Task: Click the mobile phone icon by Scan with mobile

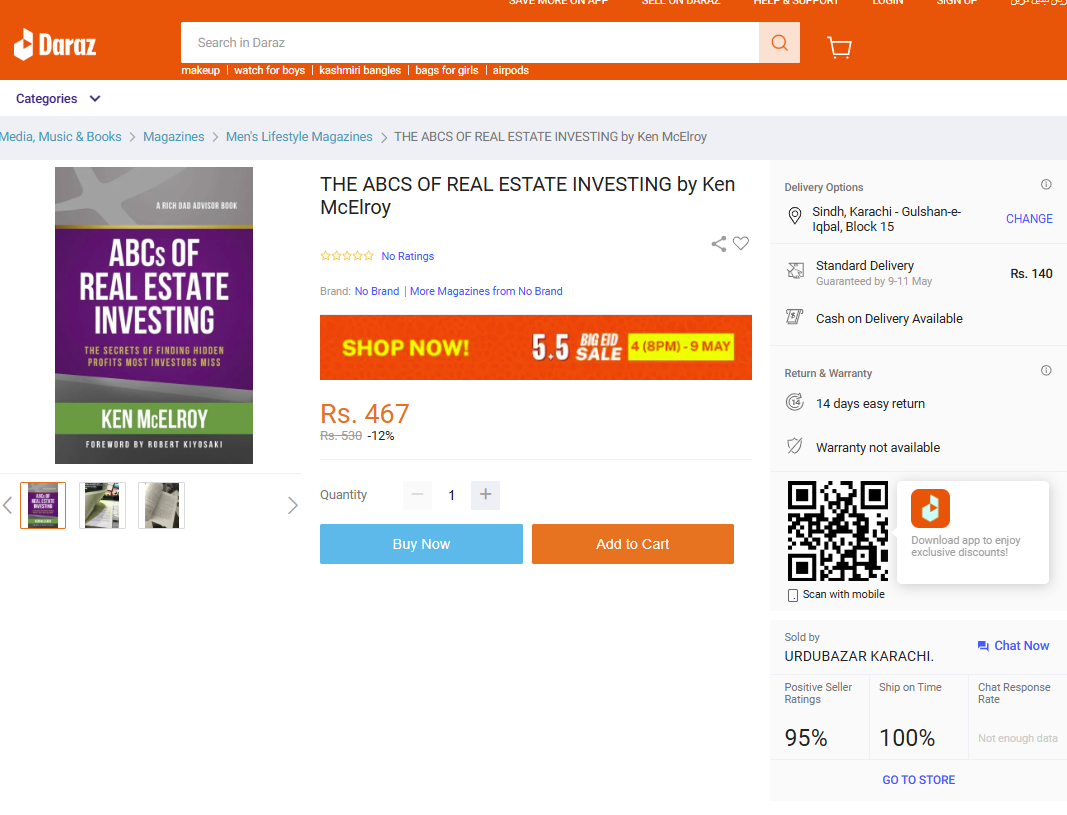Action: coord(793,595)
